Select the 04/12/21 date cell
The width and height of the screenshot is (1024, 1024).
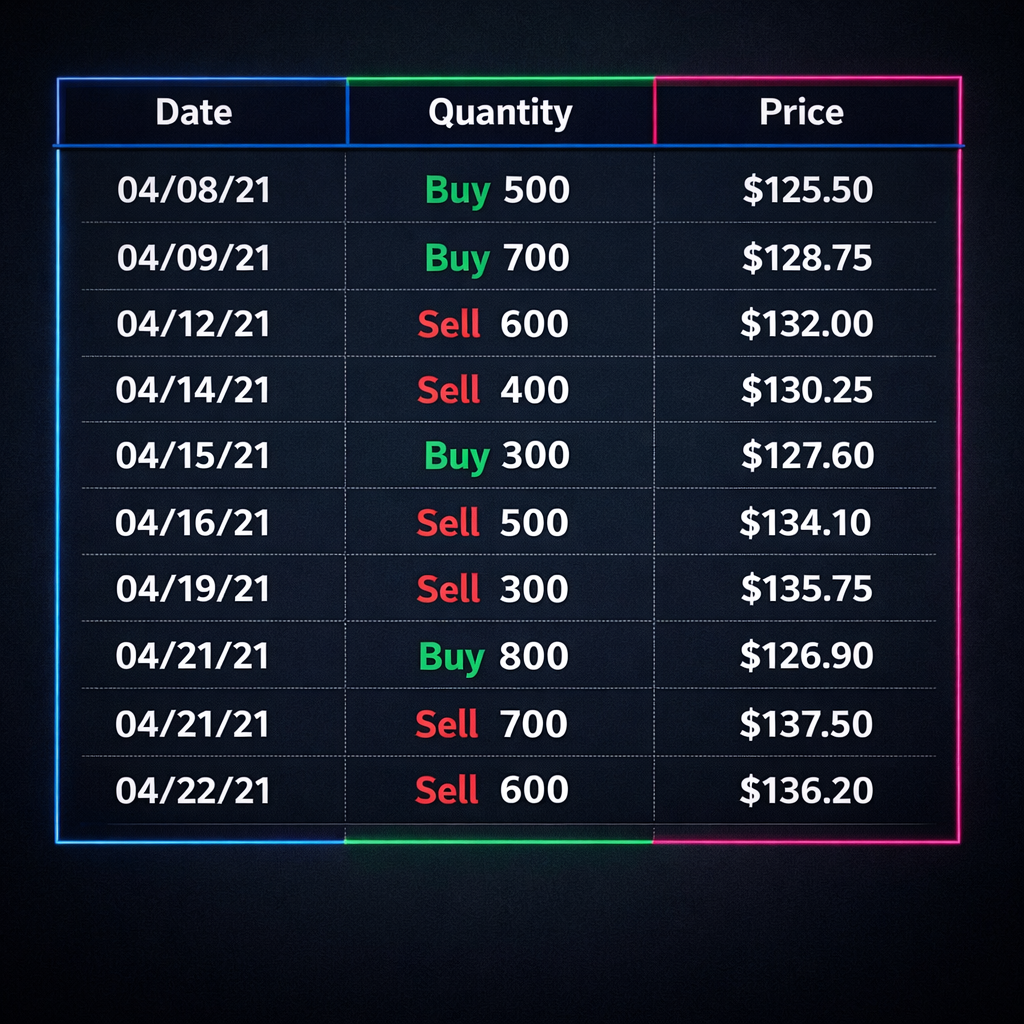pos(194,324)
